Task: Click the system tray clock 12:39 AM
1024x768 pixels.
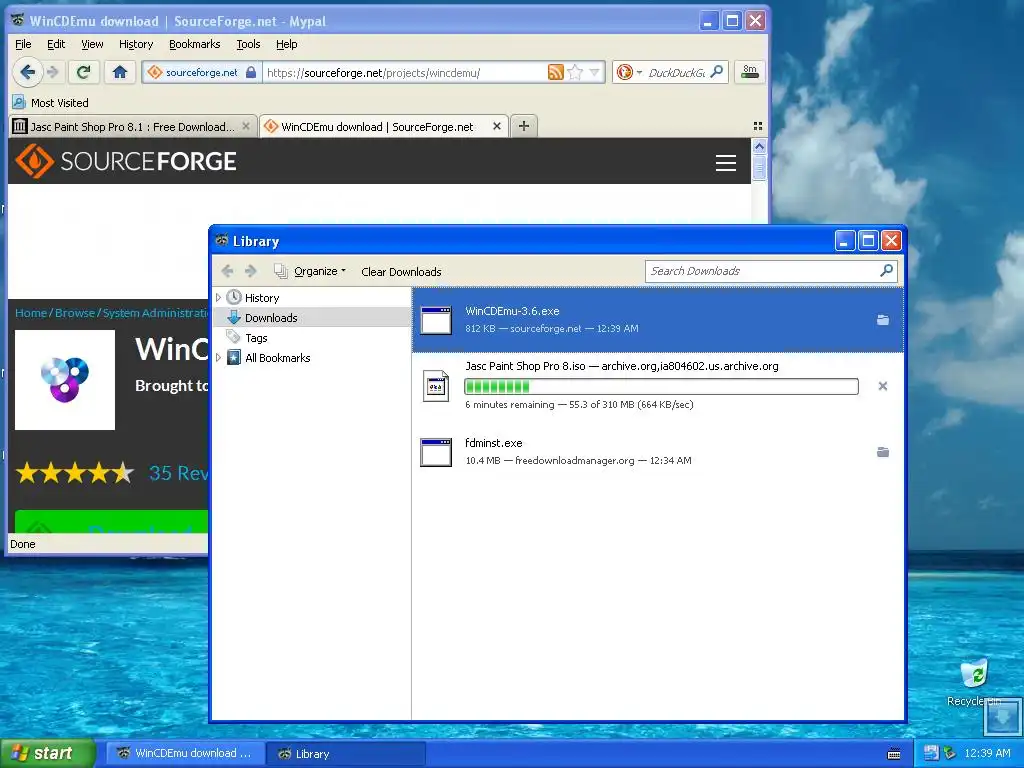Action: (x=987, y=753)
